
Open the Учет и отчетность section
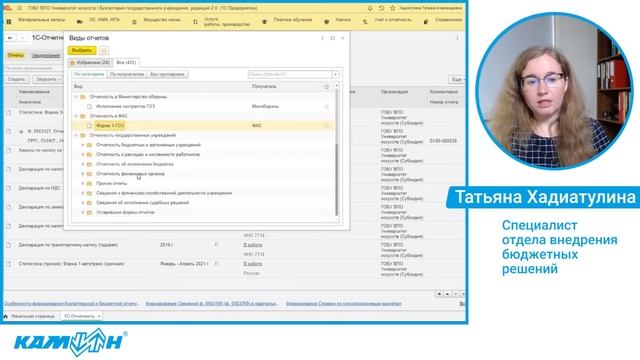point(393,20)
